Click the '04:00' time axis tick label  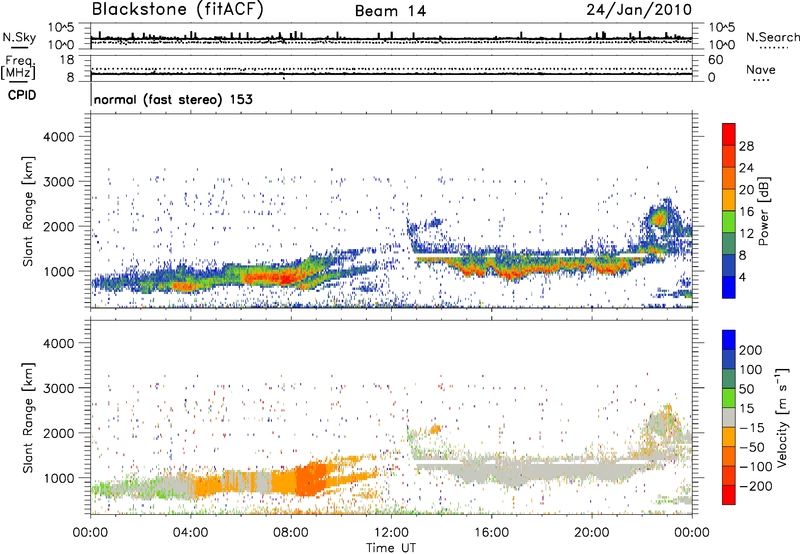[190, 533]
